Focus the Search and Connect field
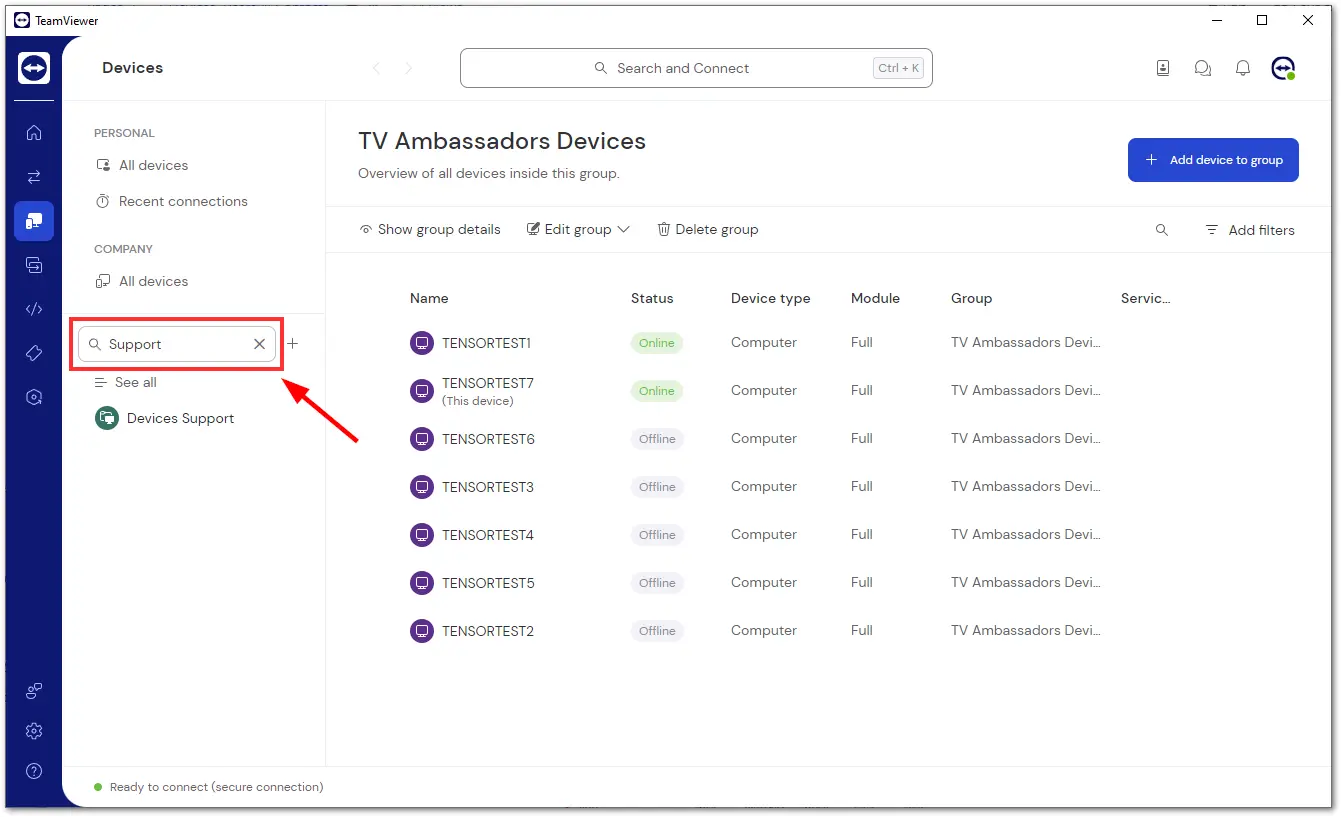This screenshot has height=817, width=1341. point(696,68)
